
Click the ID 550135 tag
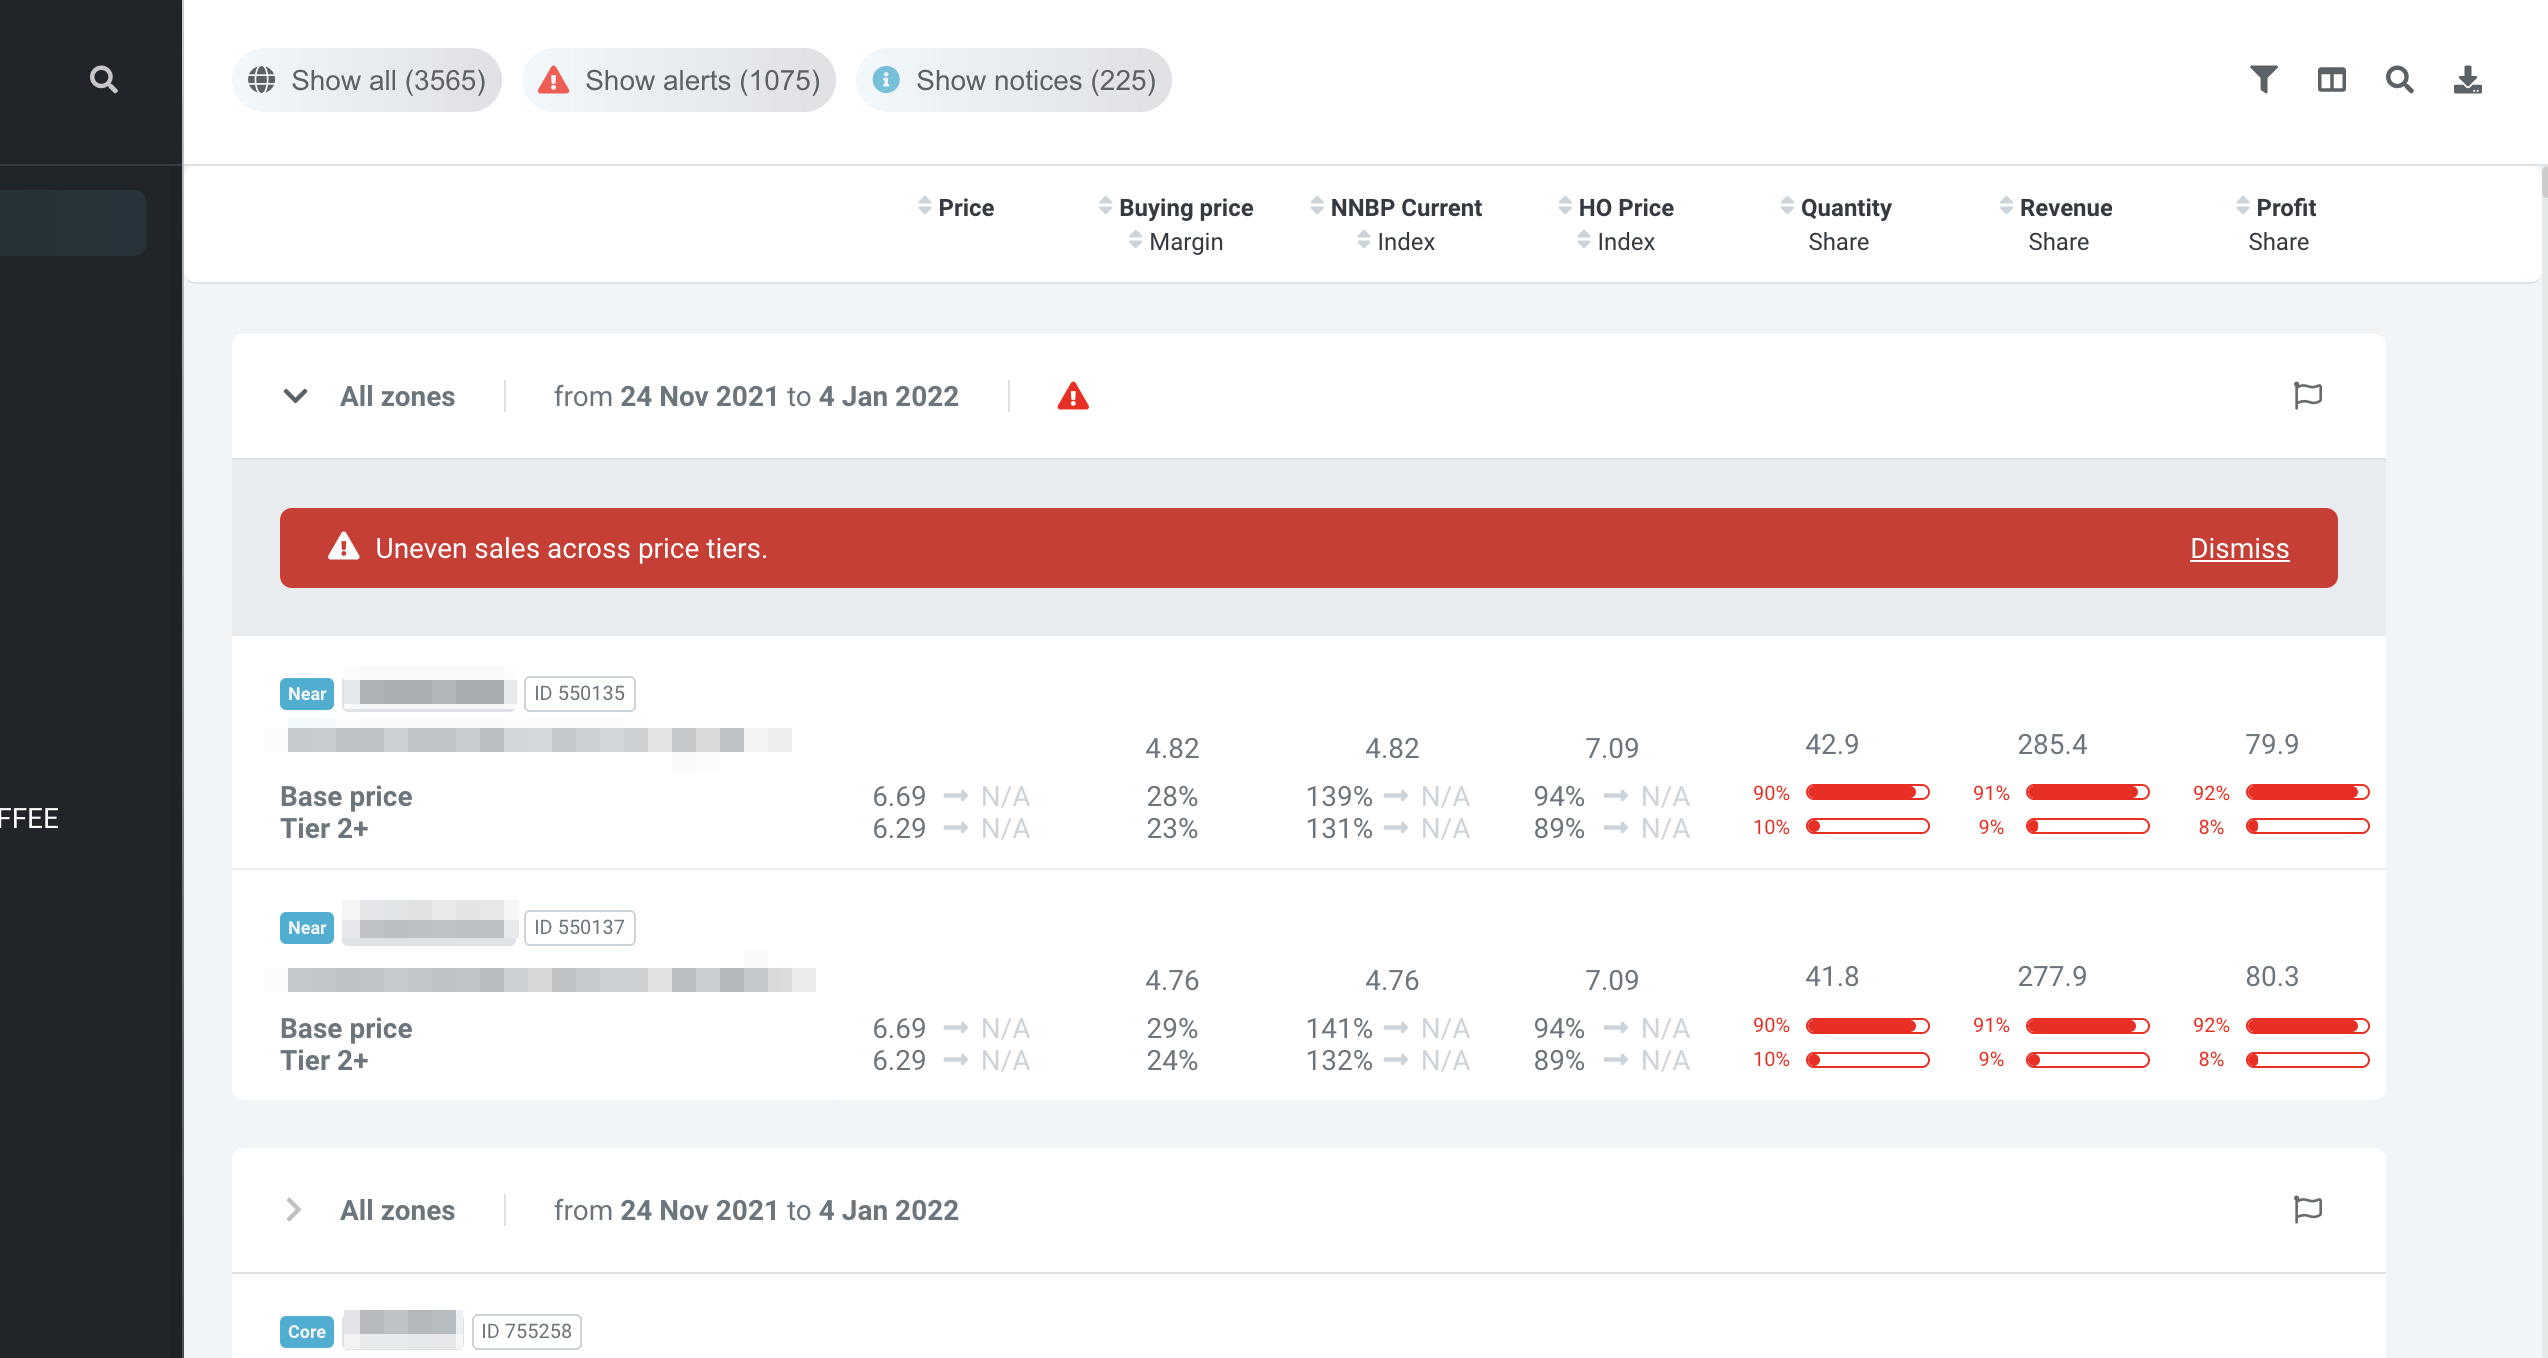tap(580, 693)
